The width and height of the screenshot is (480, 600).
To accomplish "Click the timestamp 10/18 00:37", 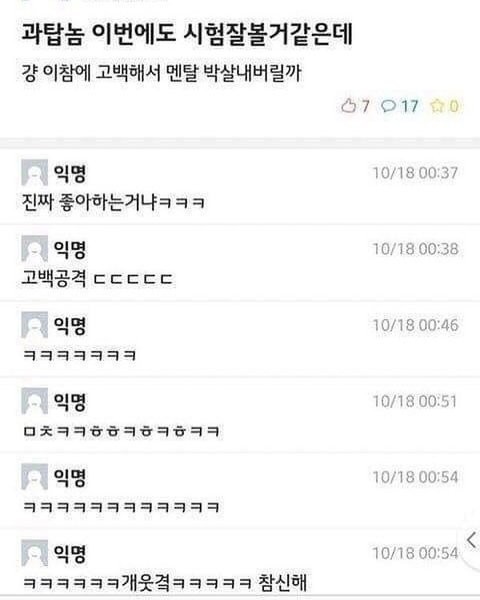I will [415, 173].
